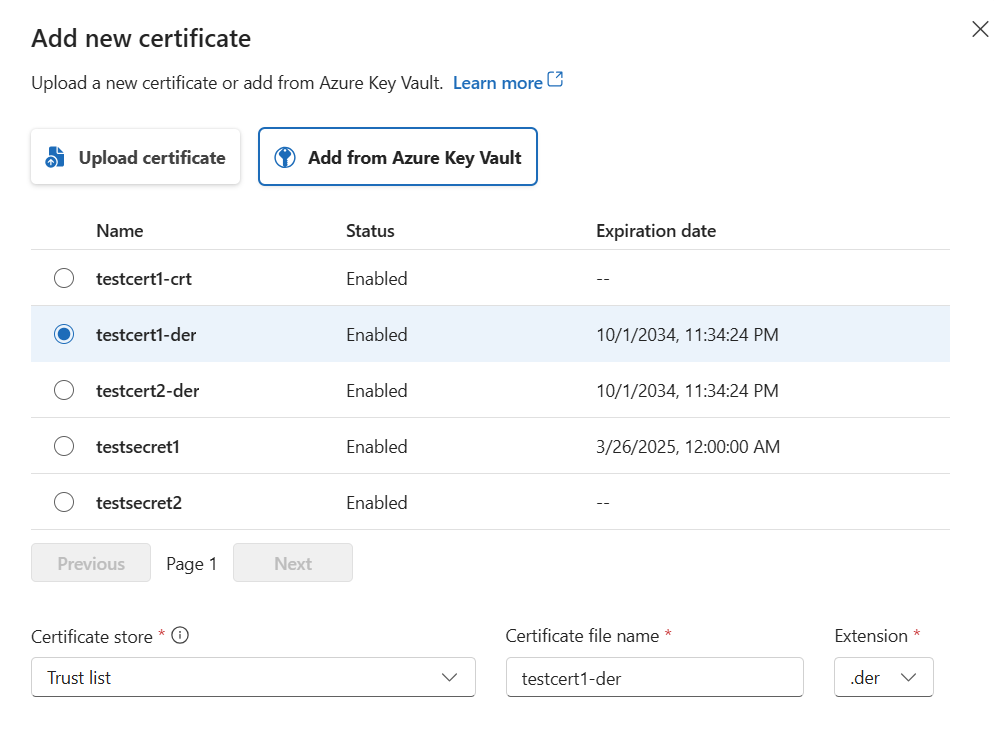Open the Extension .der dropdown
The height and width of the screenshot is (754, 994).
[x=884, y=677]
